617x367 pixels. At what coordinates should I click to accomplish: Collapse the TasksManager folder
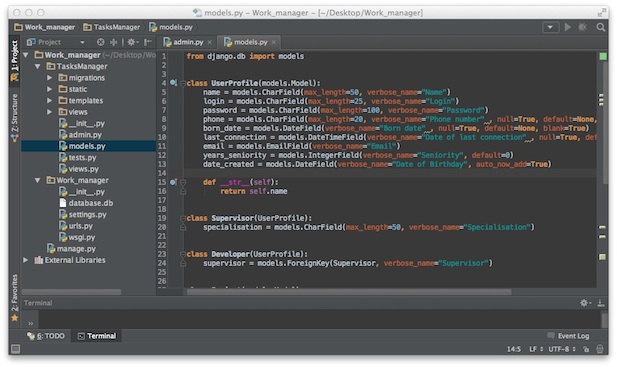pos(38,66)
